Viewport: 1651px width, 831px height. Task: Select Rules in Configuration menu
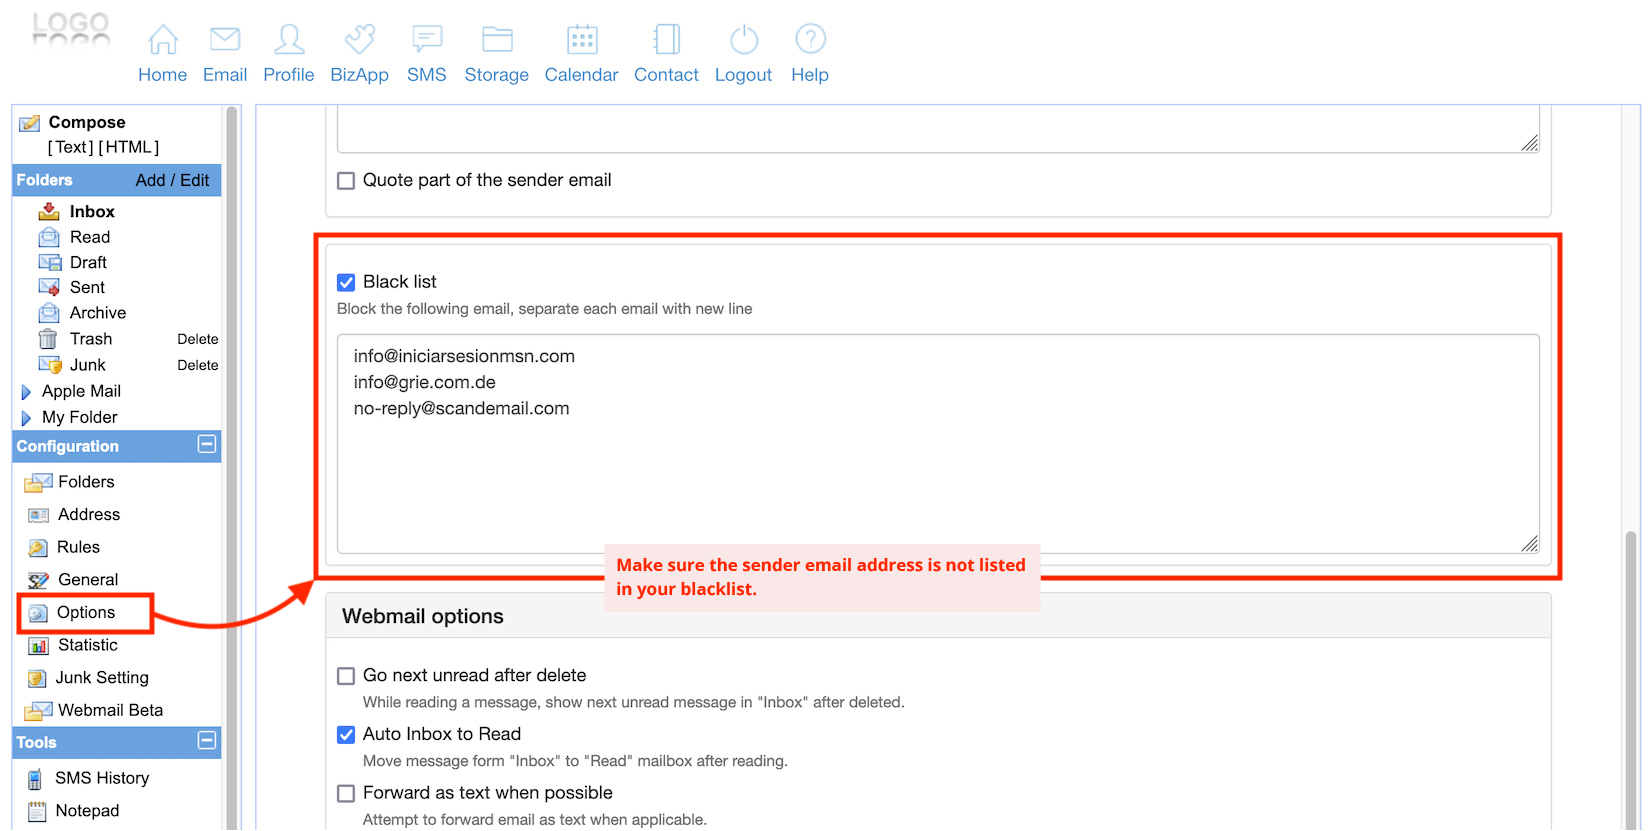pos(78,547)
